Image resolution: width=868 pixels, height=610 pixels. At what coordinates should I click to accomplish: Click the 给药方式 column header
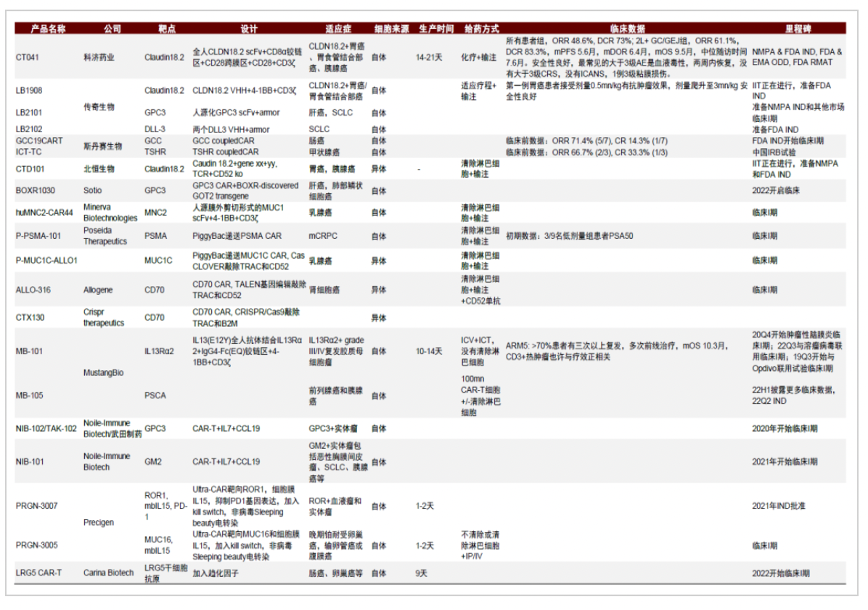coord(481,29)
